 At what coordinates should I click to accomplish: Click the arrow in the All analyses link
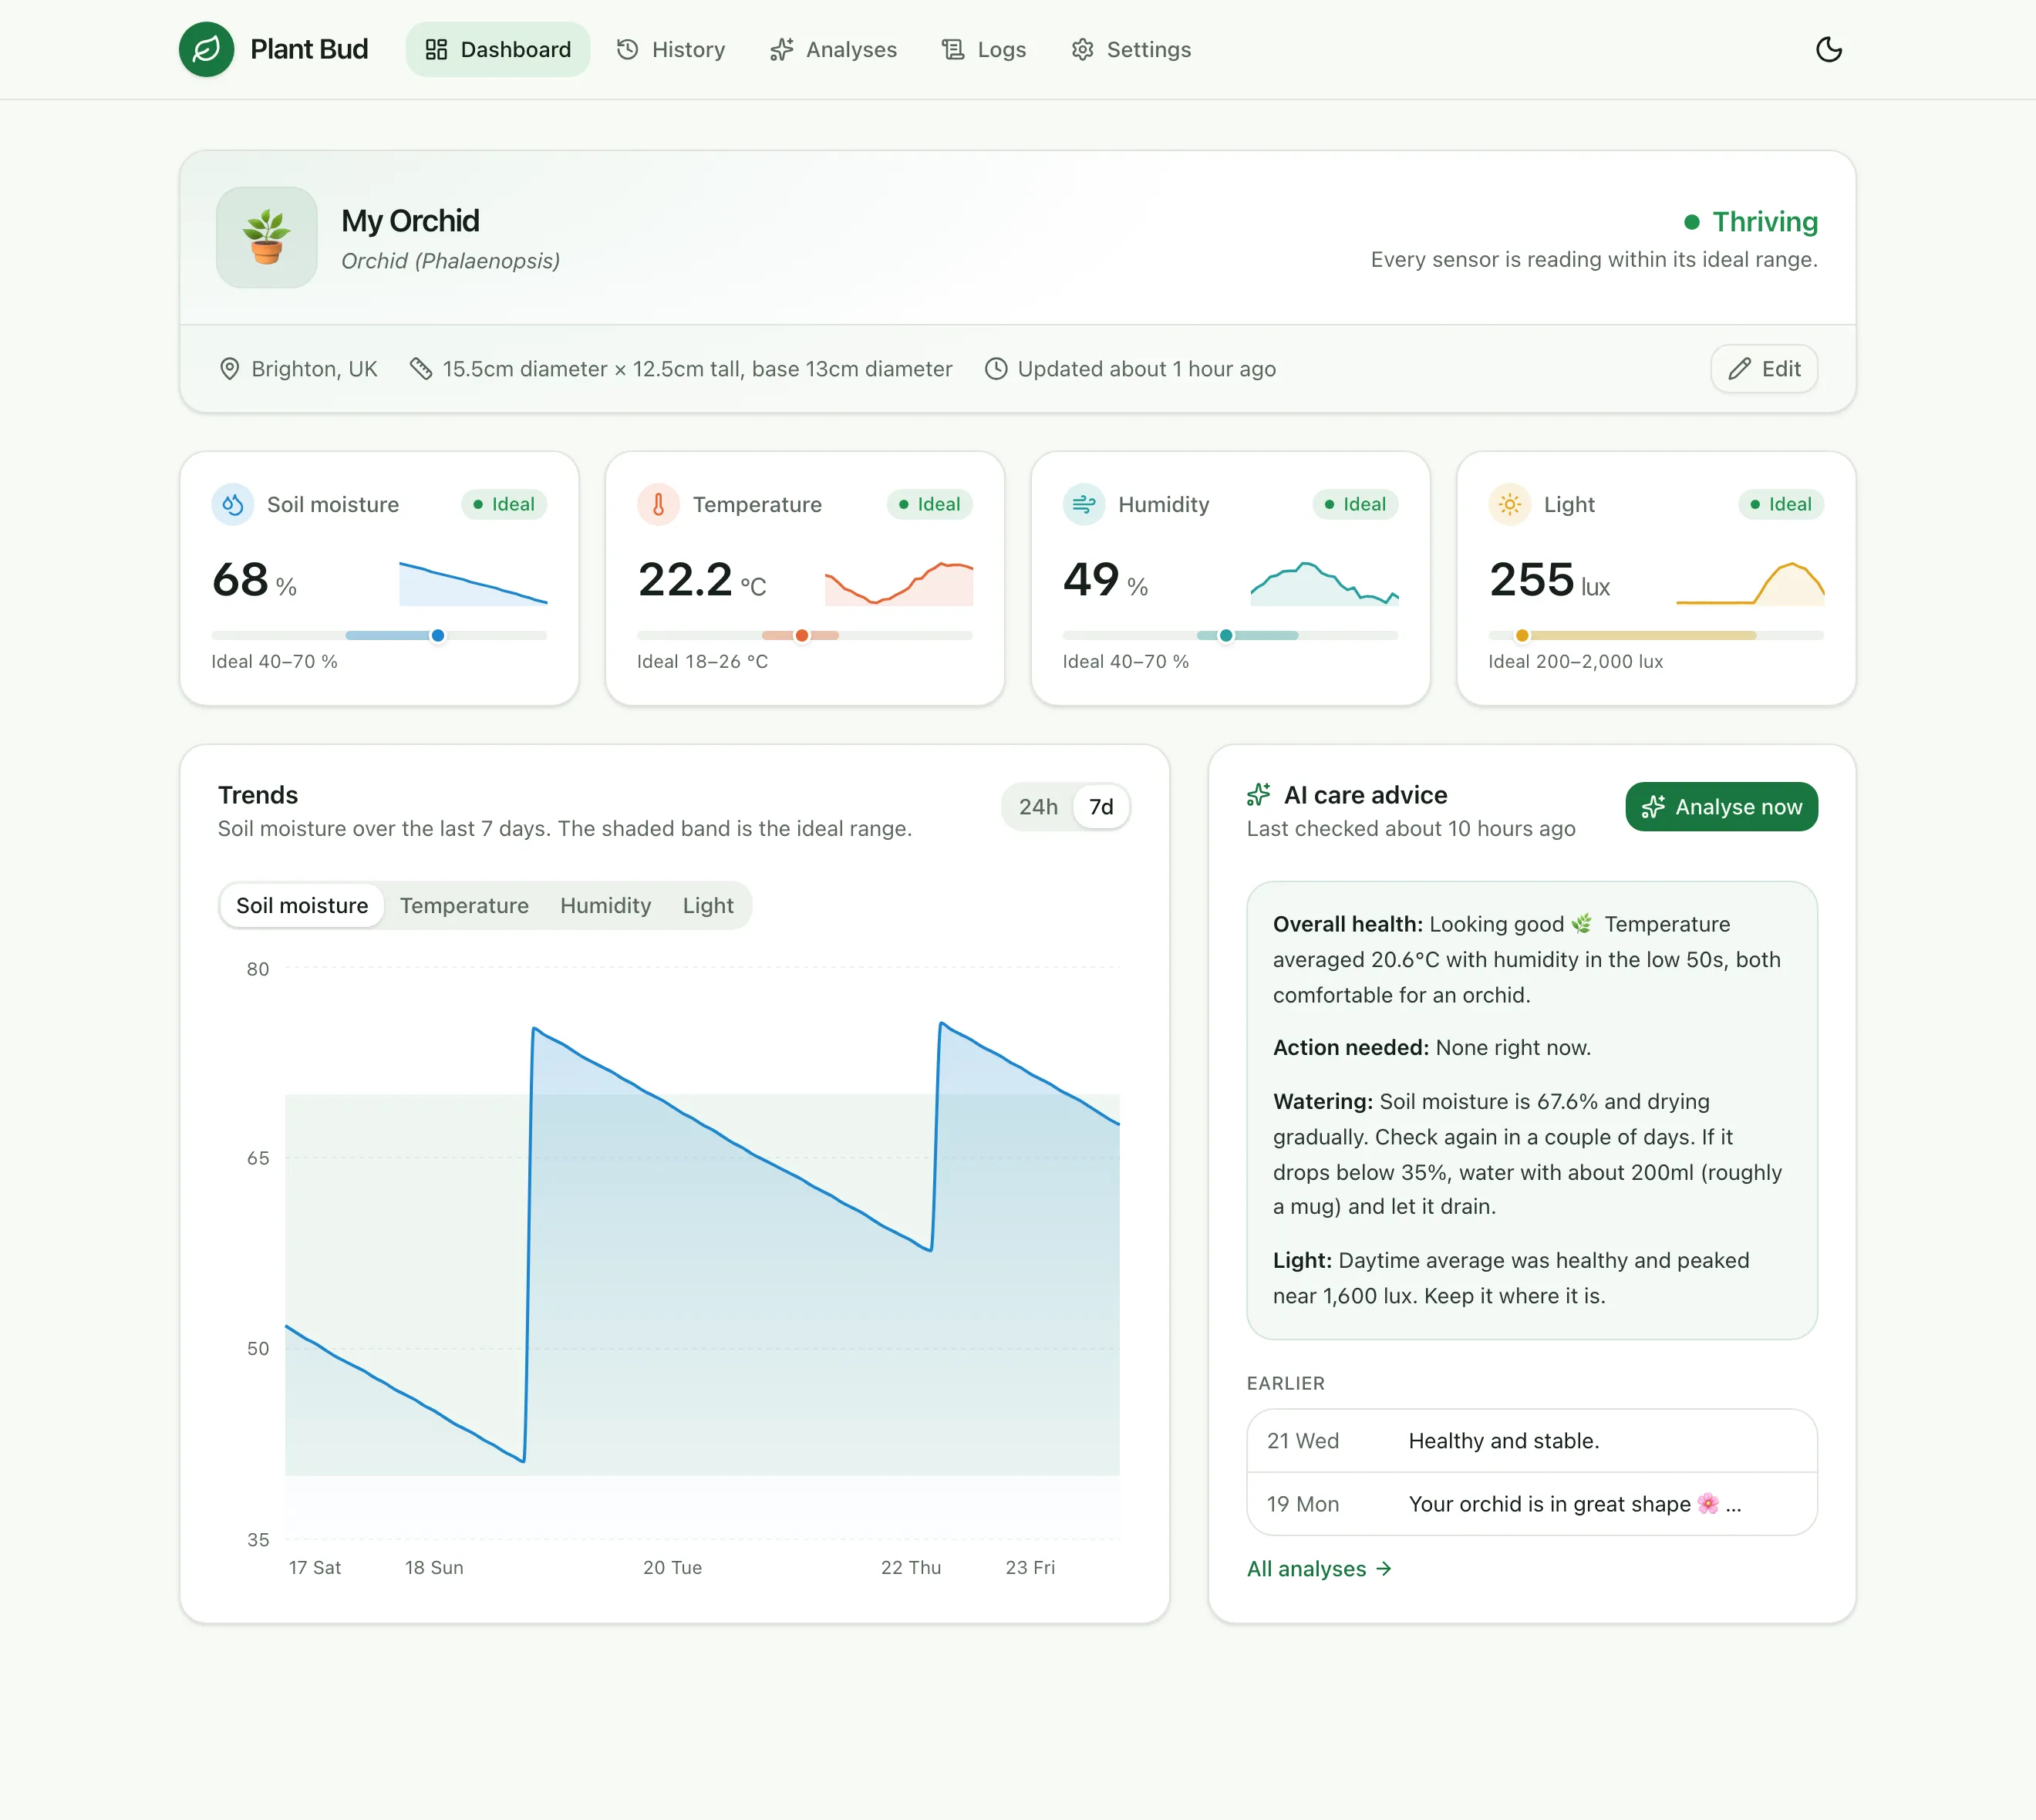[1384, 1569]
